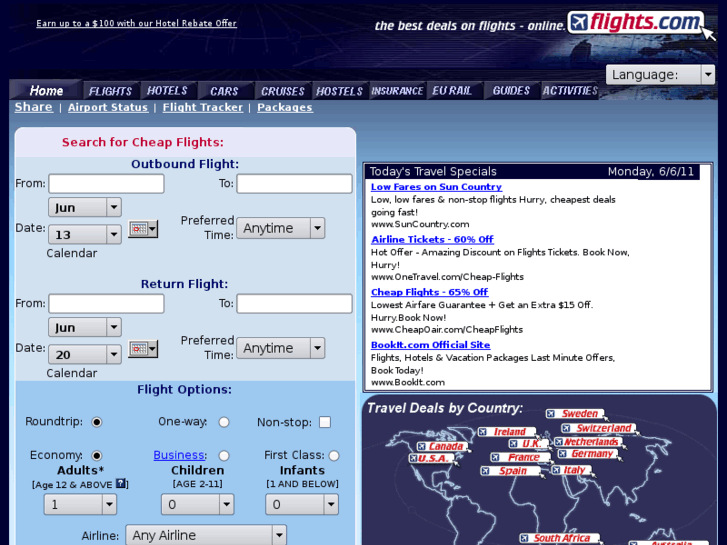This screenshot has height=545, width=727.
Task: Open Infants count dropdown
Action: (x=302, y=504)
